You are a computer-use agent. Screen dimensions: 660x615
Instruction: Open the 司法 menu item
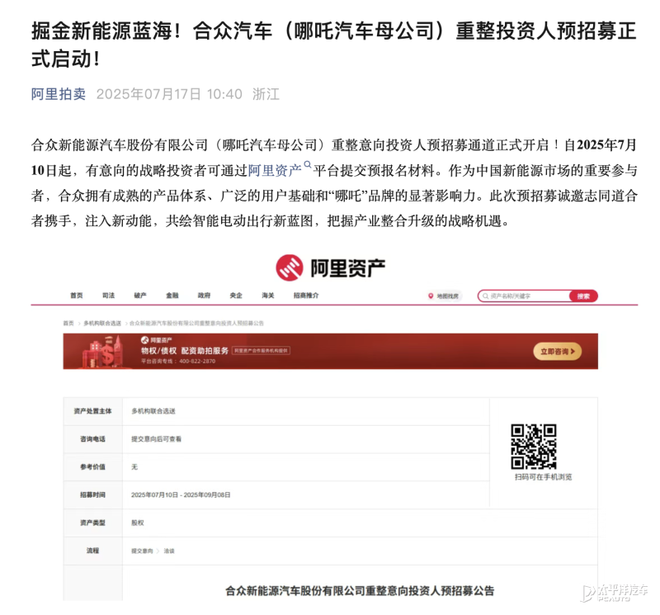pyautogui.click(x=109, y=296)
